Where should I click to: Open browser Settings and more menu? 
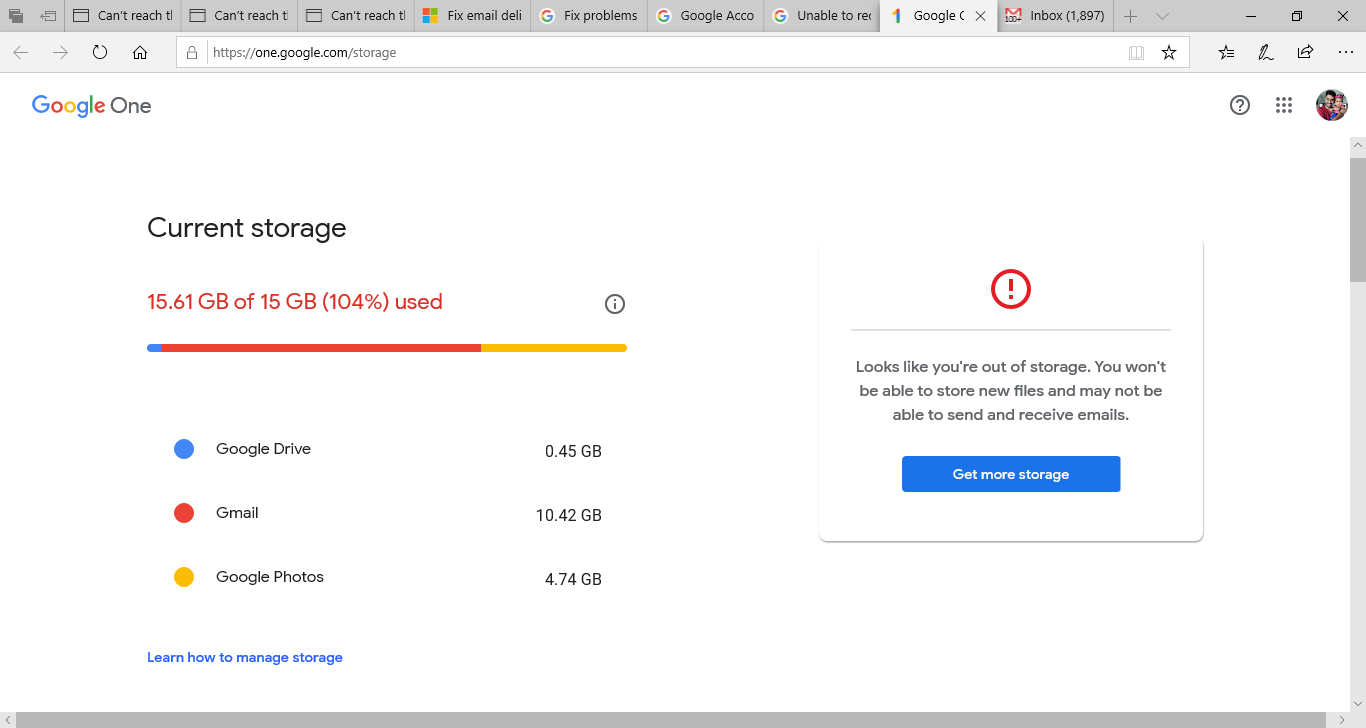point(1345,53)
